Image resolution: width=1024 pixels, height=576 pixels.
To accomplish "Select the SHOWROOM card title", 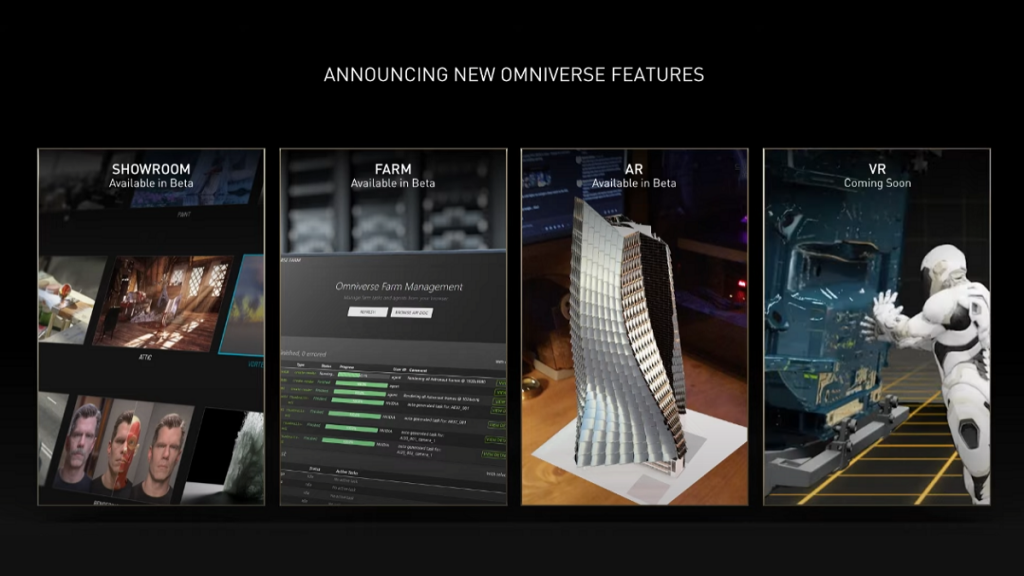I will tap(151, 169).
